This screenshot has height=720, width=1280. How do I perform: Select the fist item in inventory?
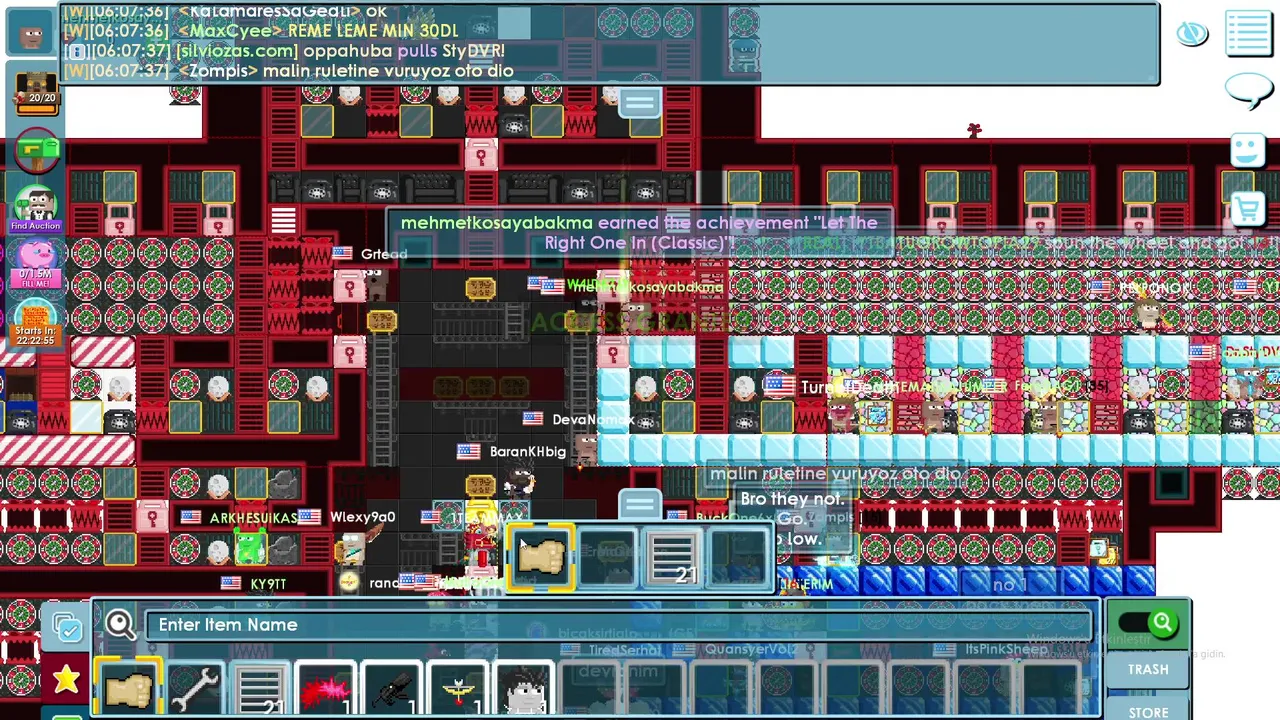click(127, 689)
